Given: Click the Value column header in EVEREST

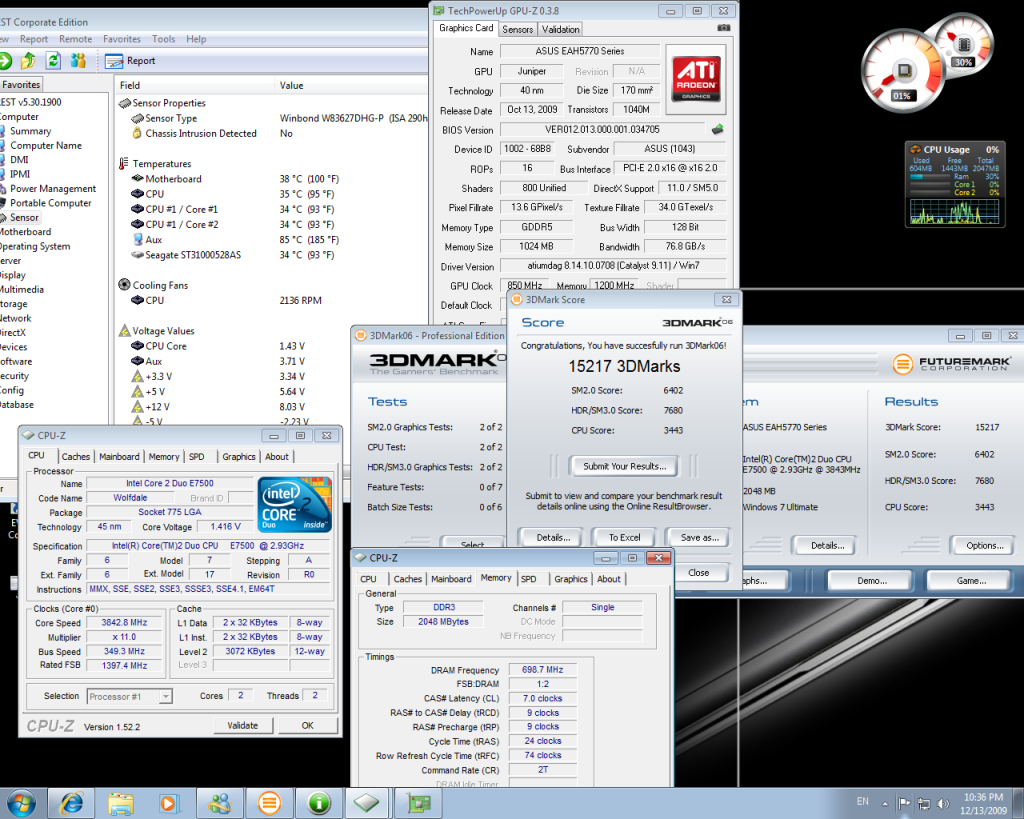Looking at the screenshot, I should [x=291, y=86].
